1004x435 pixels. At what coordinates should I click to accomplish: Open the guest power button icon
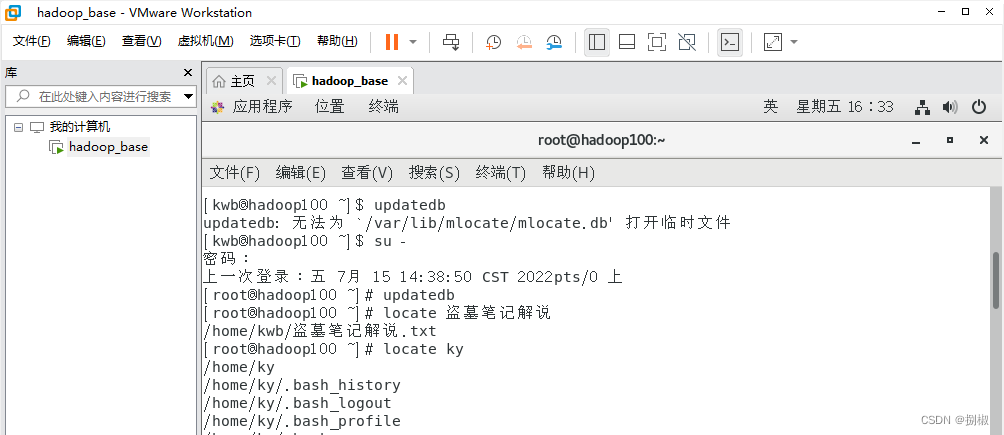pos(979,107)
